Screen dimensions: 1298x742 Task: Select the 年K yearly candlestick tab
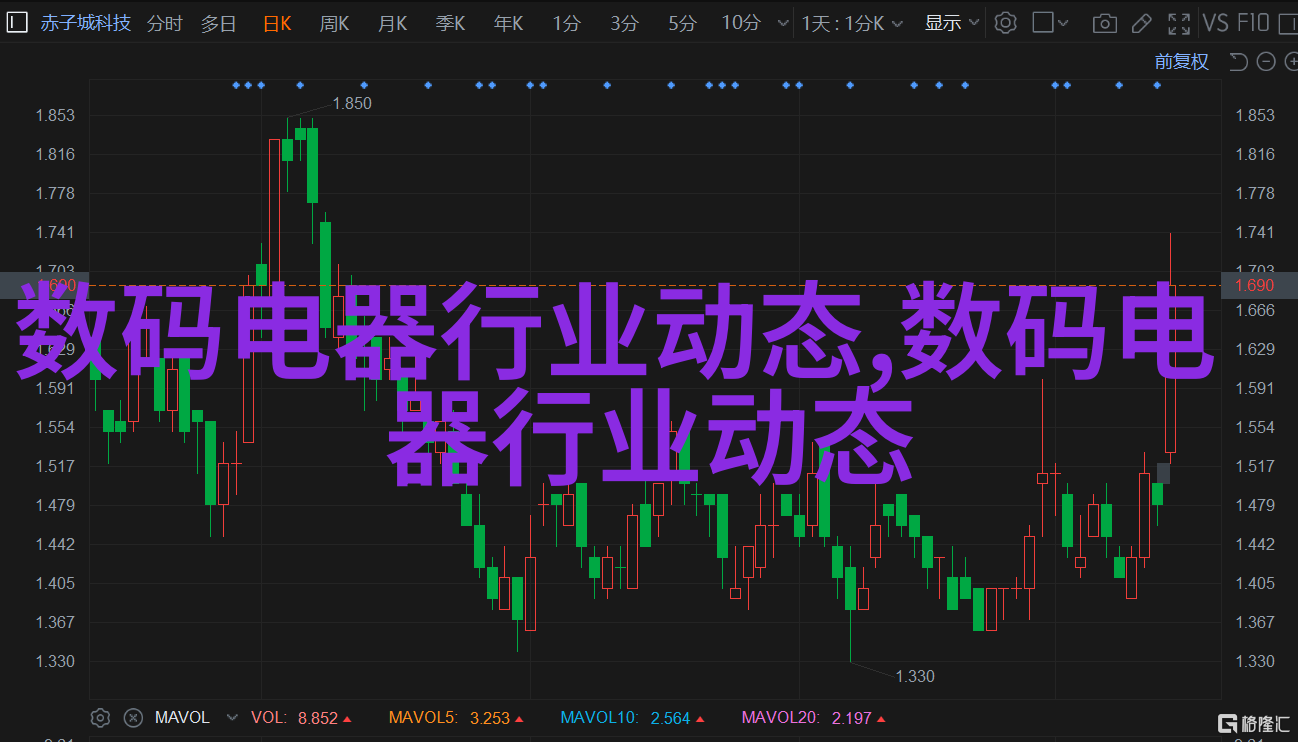[508, 23]
